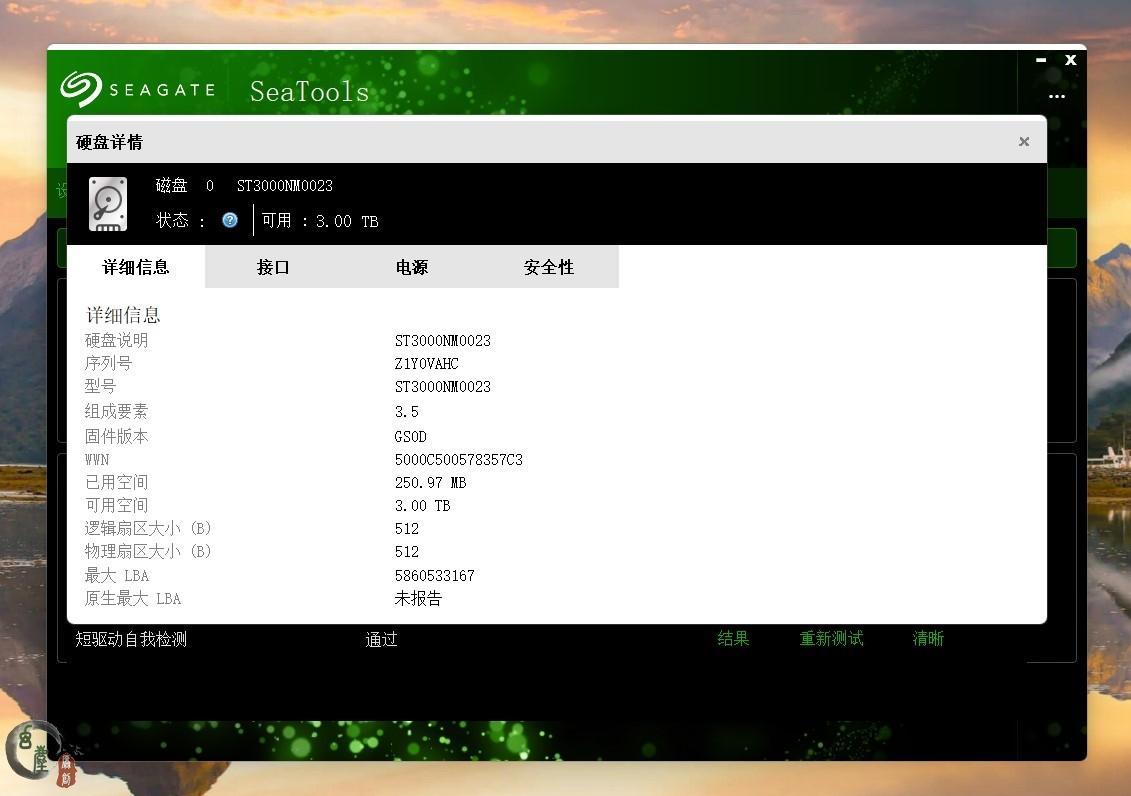Switch to the 接口 tab

pos(273,267)
